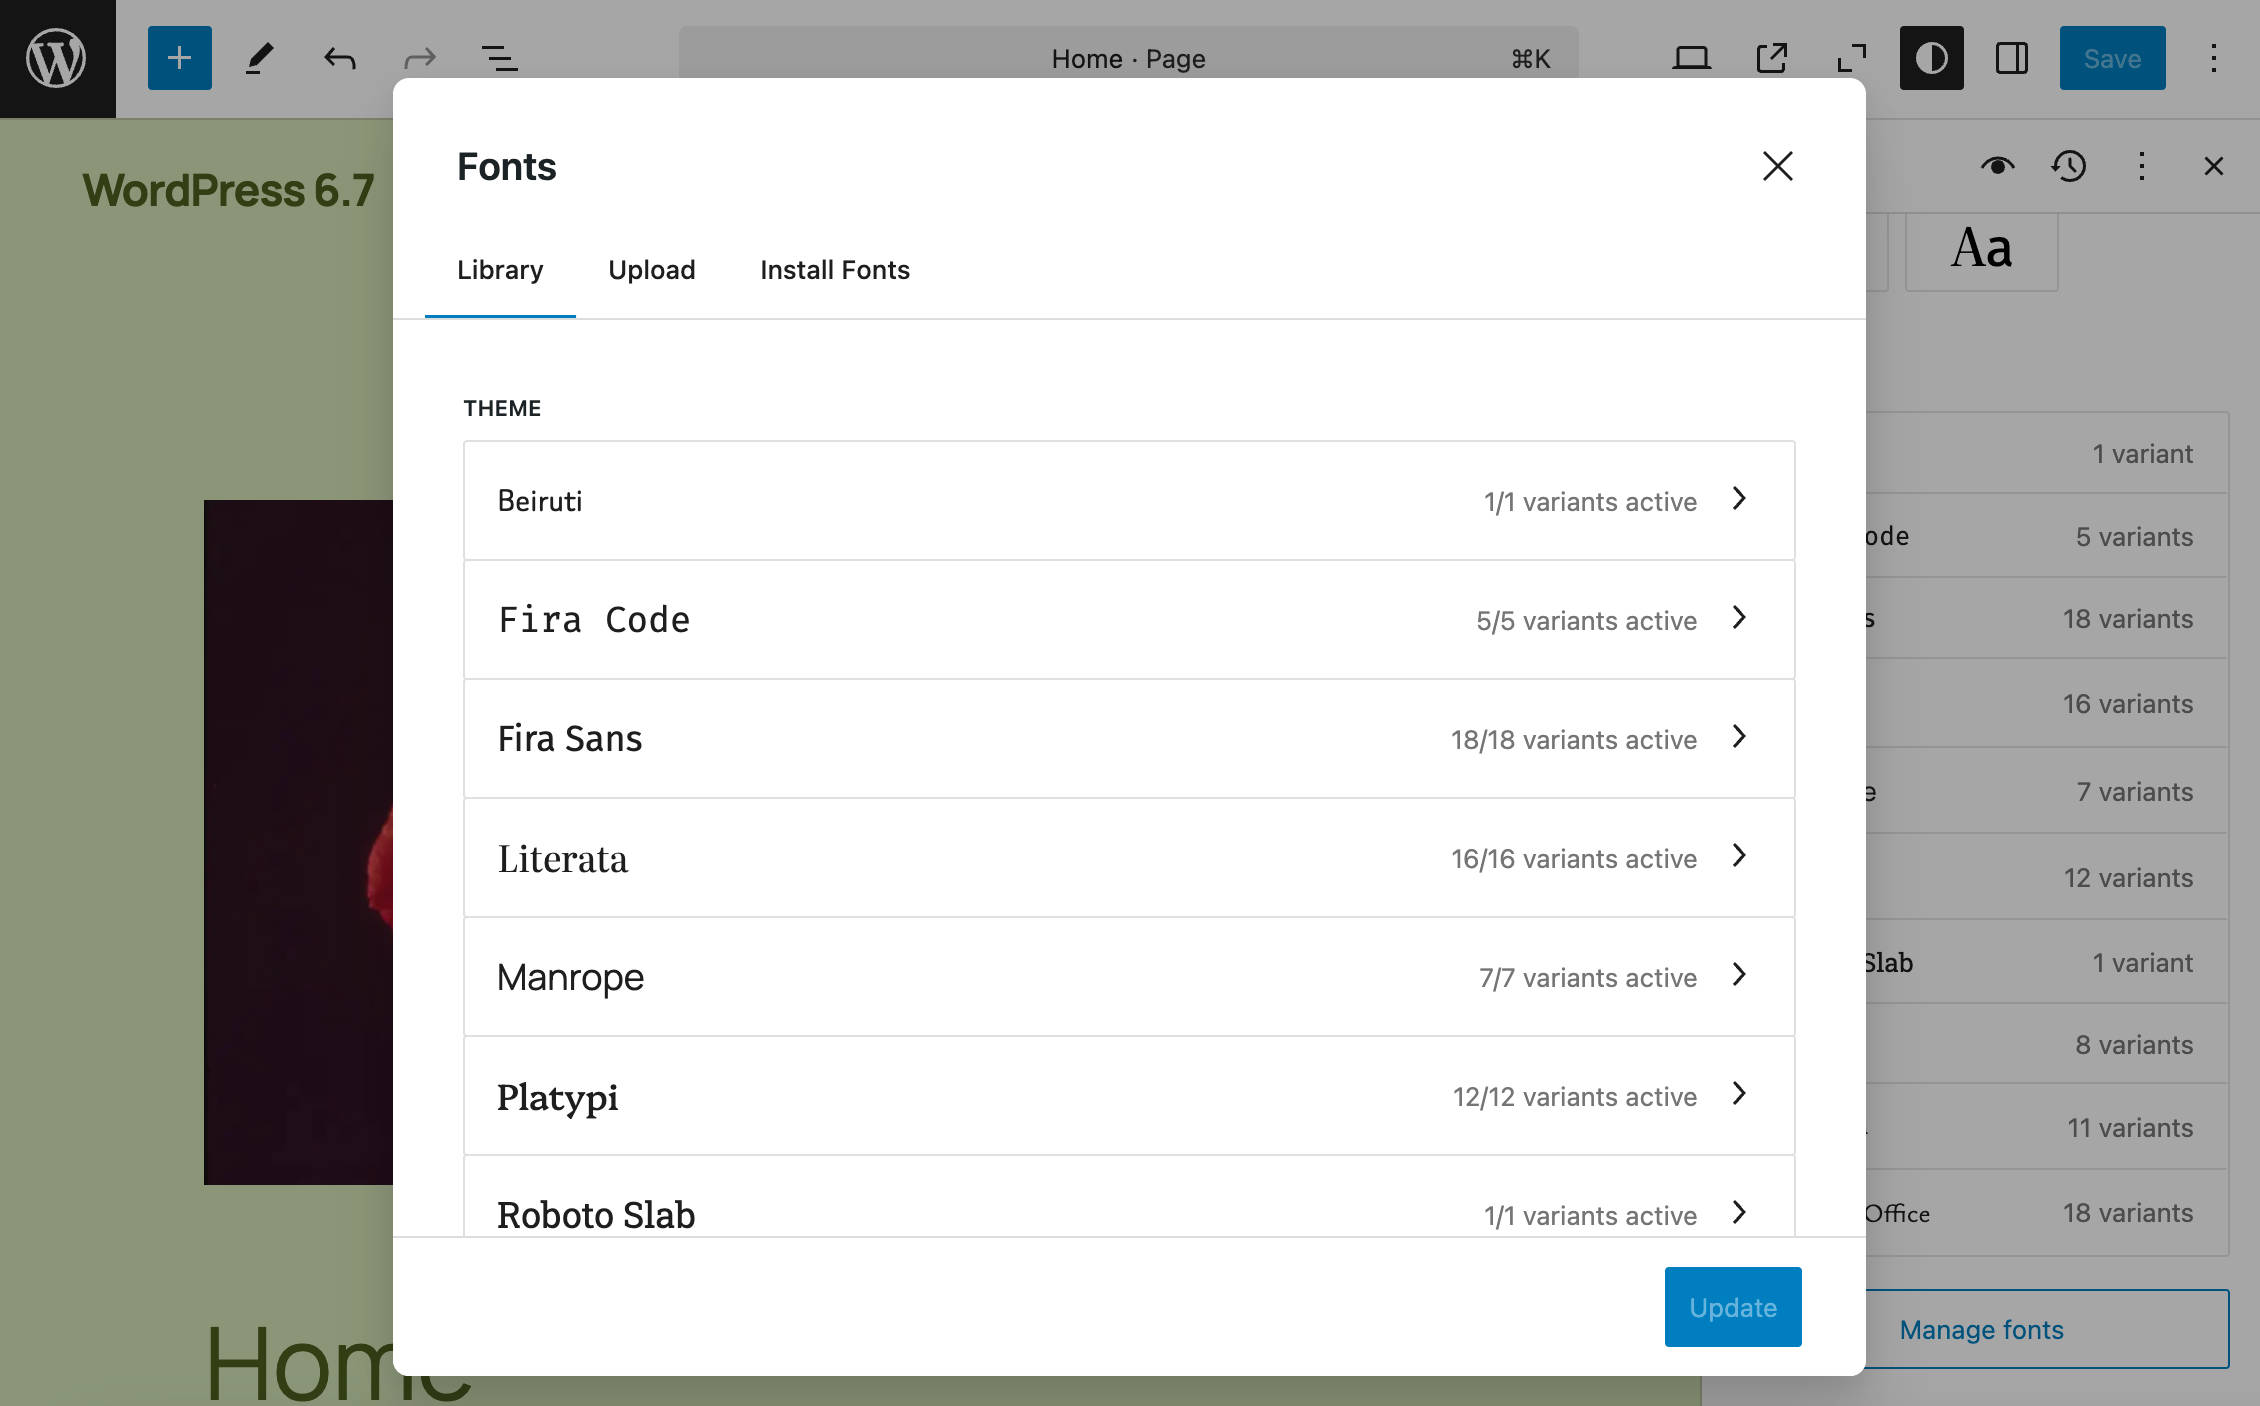This screenshot has height=1406, width=2260.
Task: Click the Redo arrow
Action: [420, 58]
